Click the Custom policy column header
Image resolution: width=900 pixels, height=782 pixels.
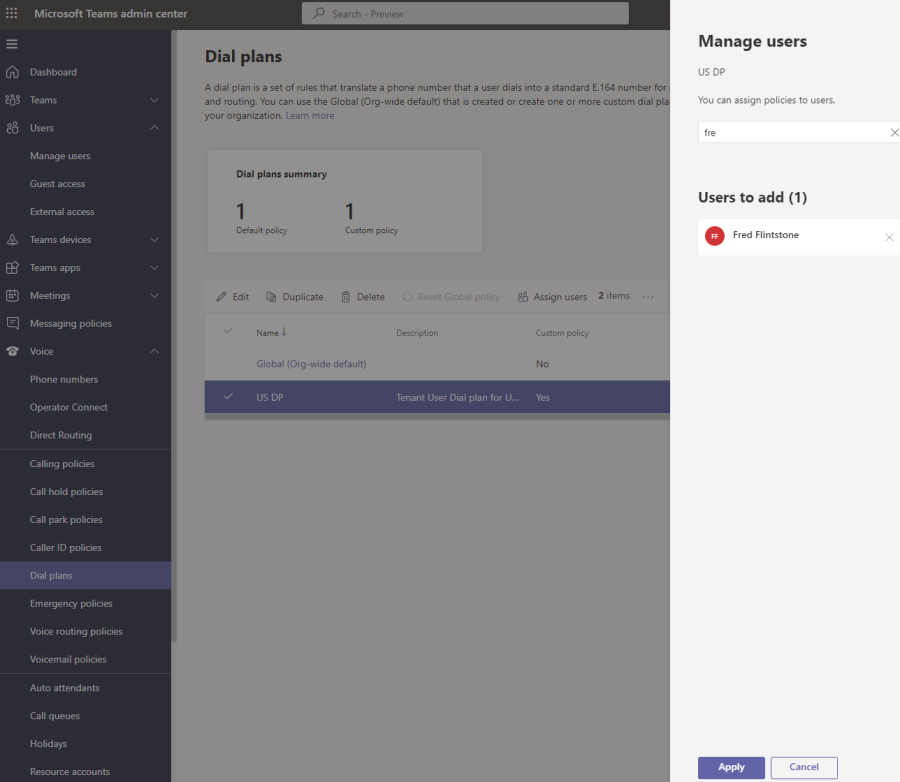pos(562,333)
